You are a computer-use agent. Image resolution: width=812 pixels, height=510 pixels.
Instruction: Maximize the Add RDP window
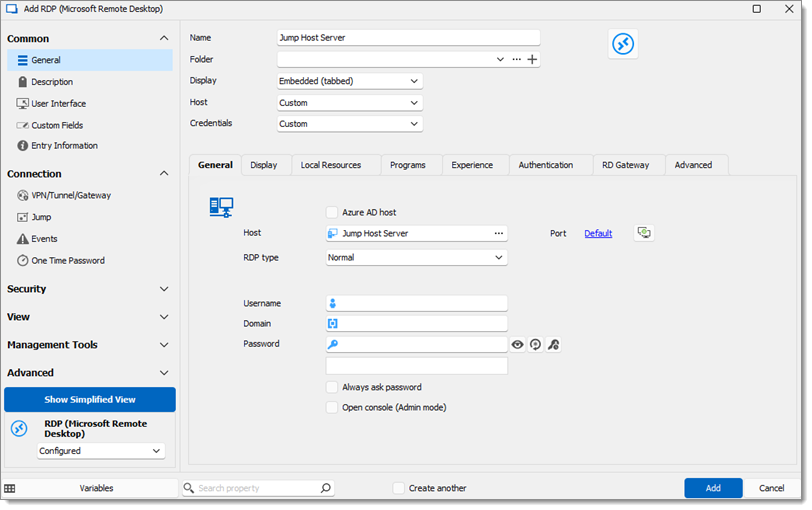coord(757,9)
